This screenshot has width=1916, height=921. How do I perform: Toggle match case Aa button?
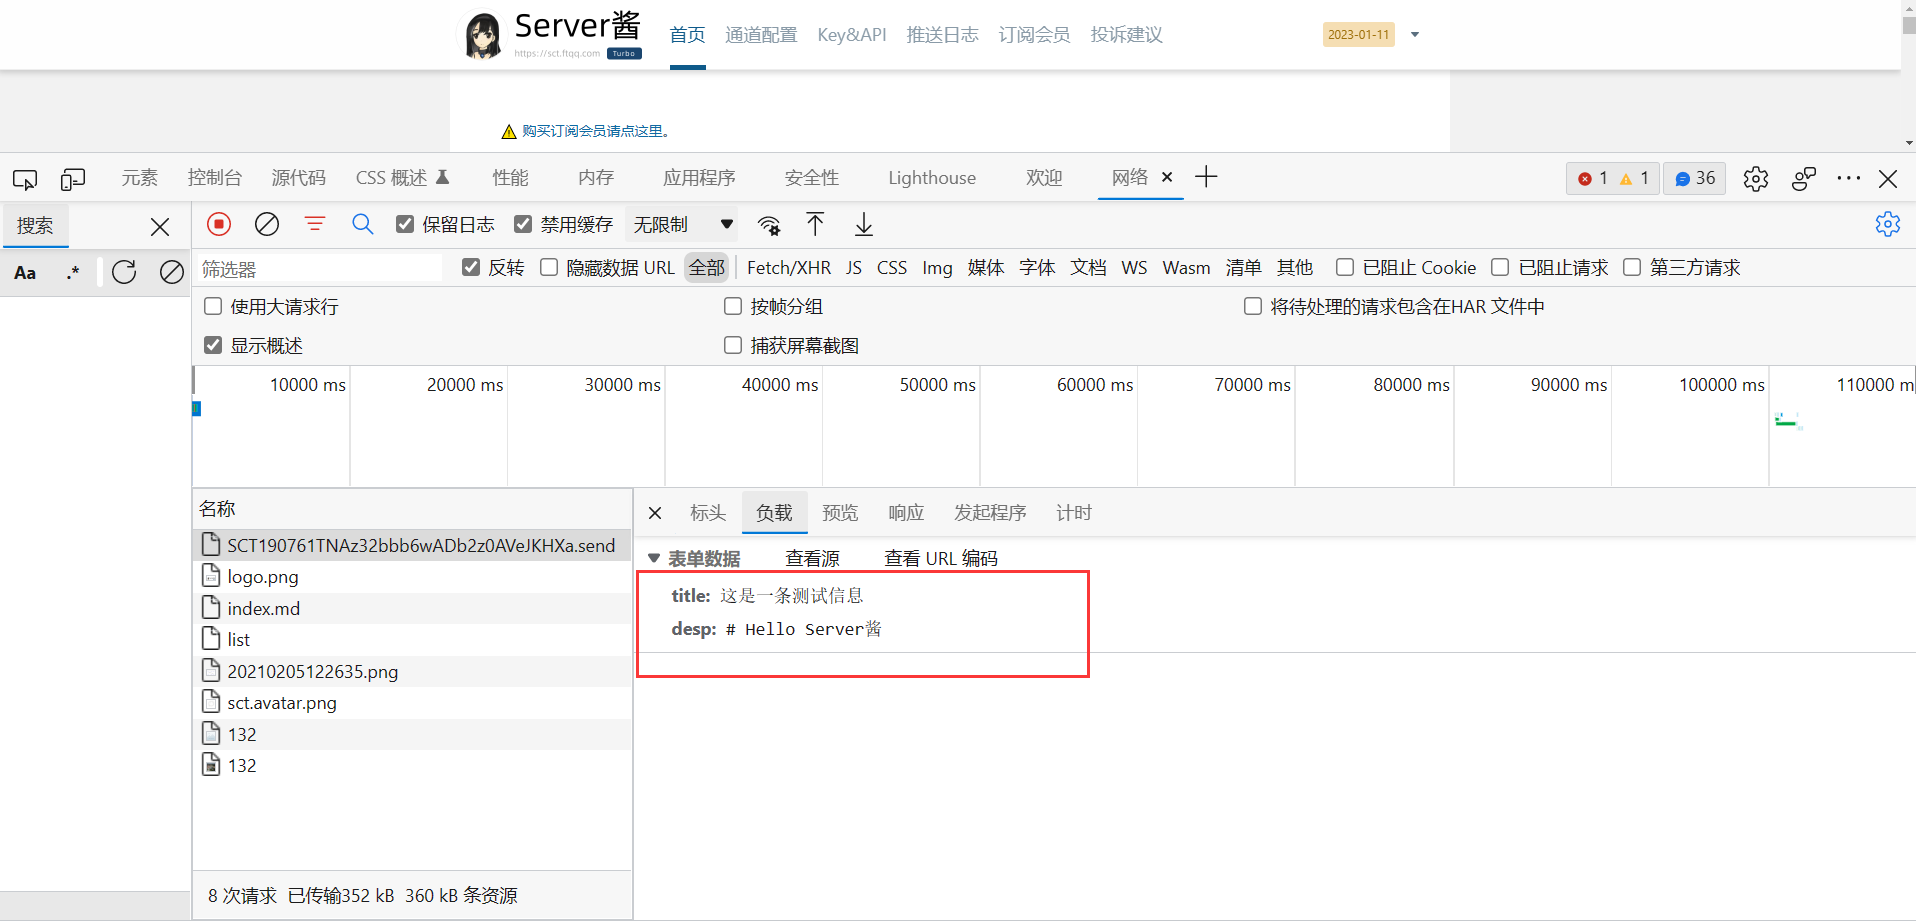pos(25,273)
